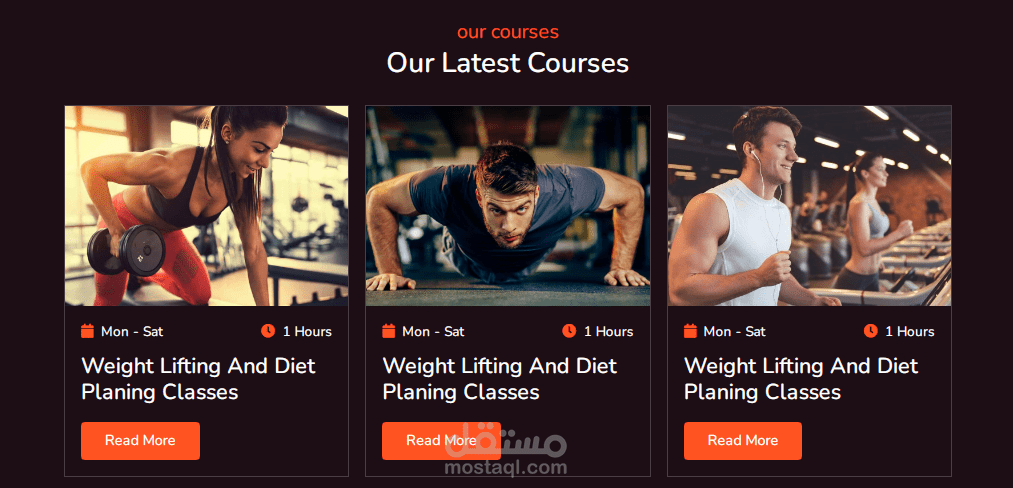Click the clock icon in the third course card
The height and width of the screenshot is (488, 1013).
coord(871,331)
